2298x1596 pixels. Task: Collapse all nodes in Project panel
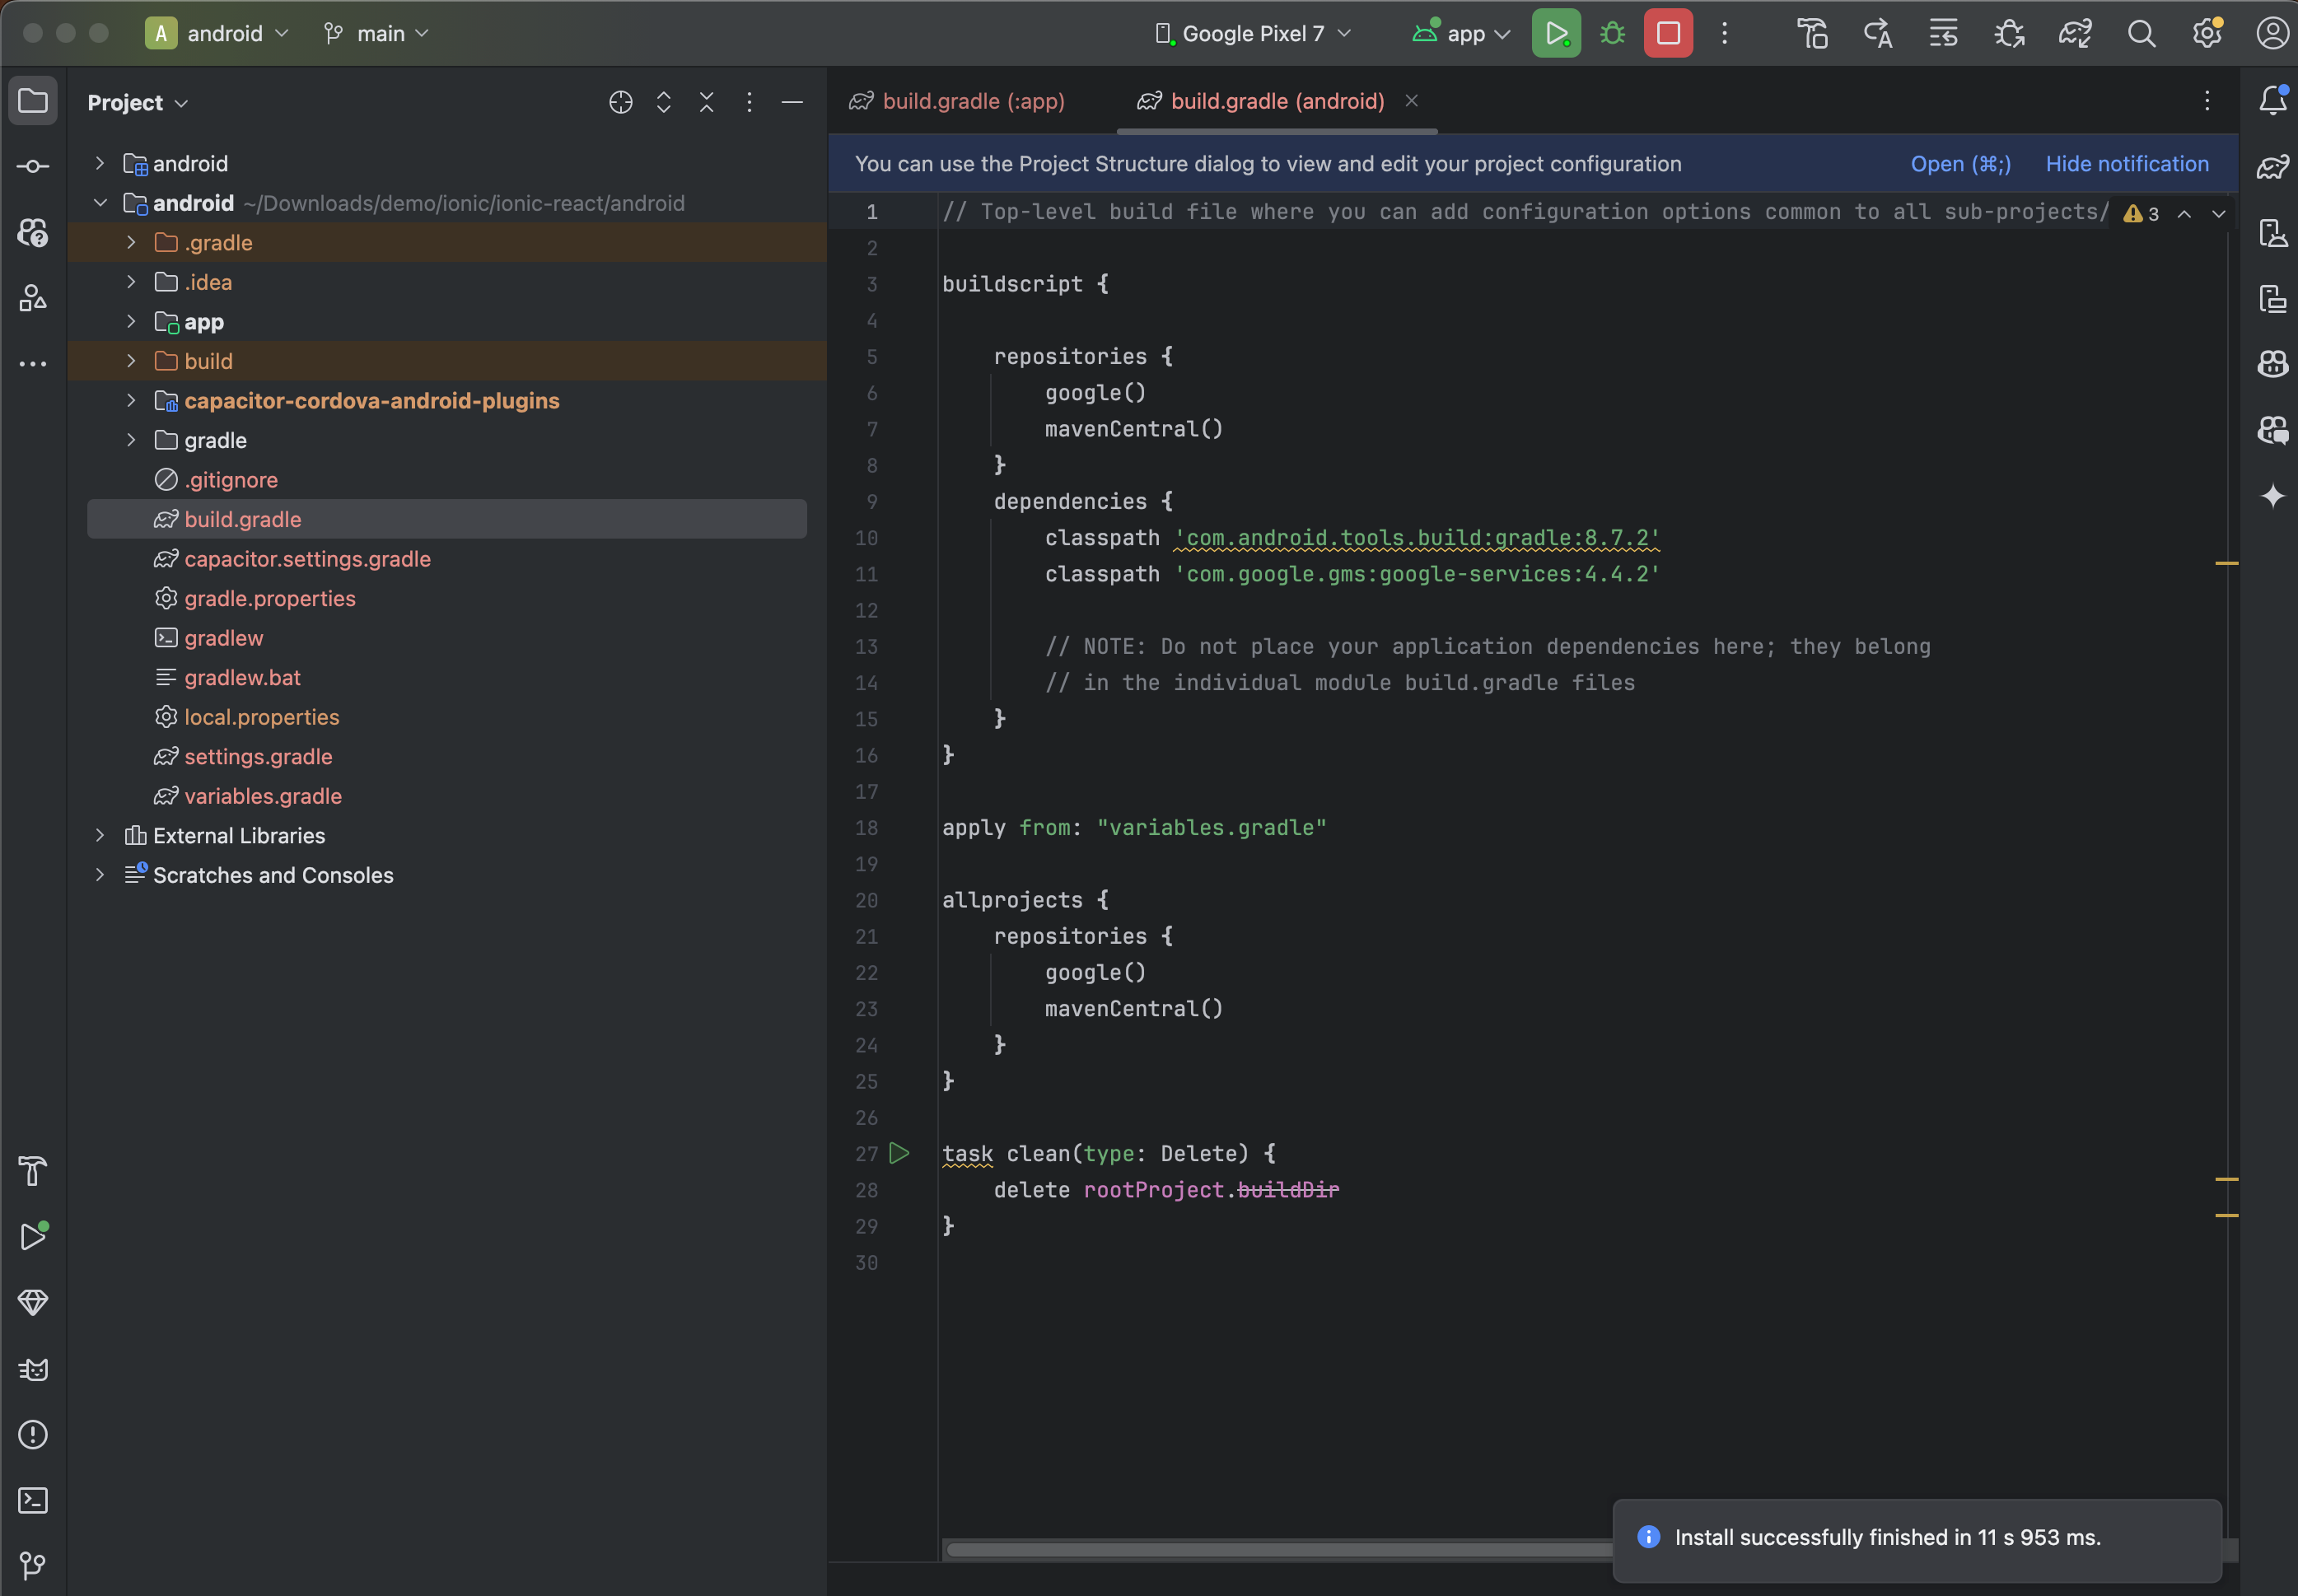[706, 102]
